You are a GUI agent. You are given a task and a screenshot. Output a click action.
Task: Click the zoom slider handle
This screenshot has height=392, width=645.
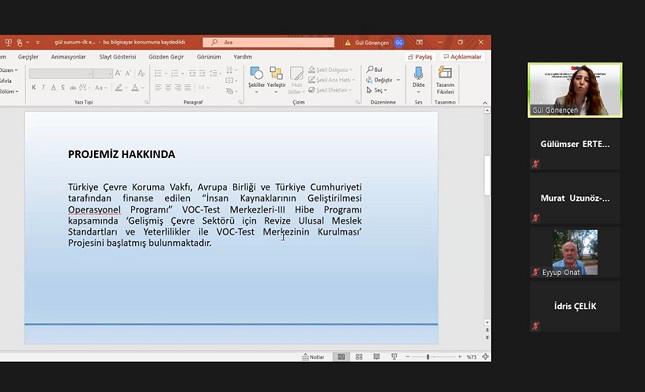click(x=428, y=357)
